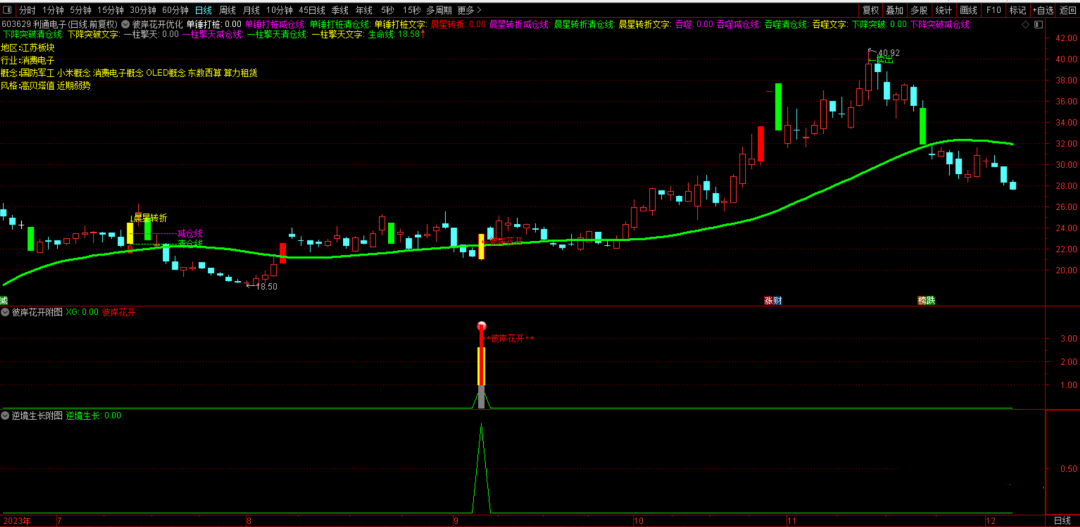Click the 卖出 sell signal near 40.92
The width and height of the screenshot is (1080, 527).
[884, 60]
